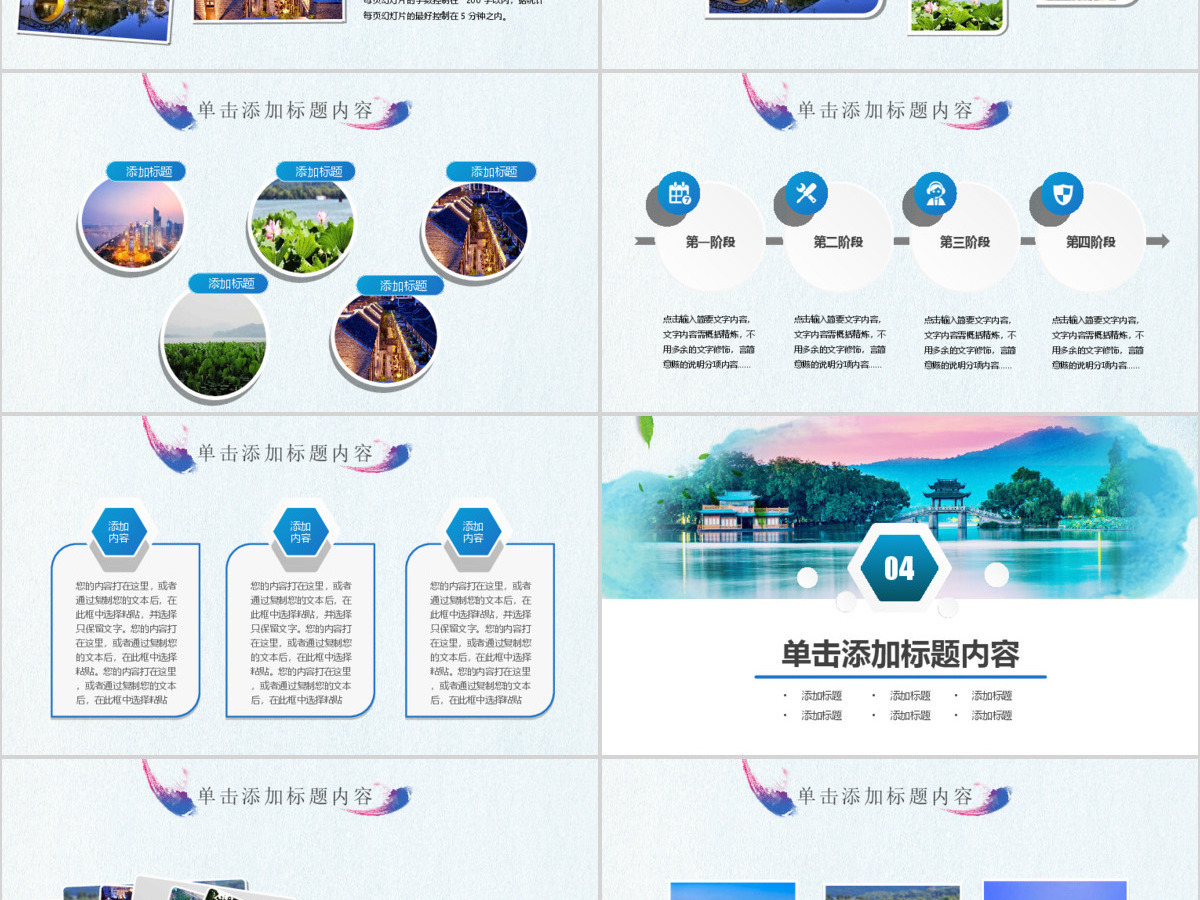Select the middle 添加内容 hexagon
The width and height of the screenshot is (1200, 900).
click(300, 532)
